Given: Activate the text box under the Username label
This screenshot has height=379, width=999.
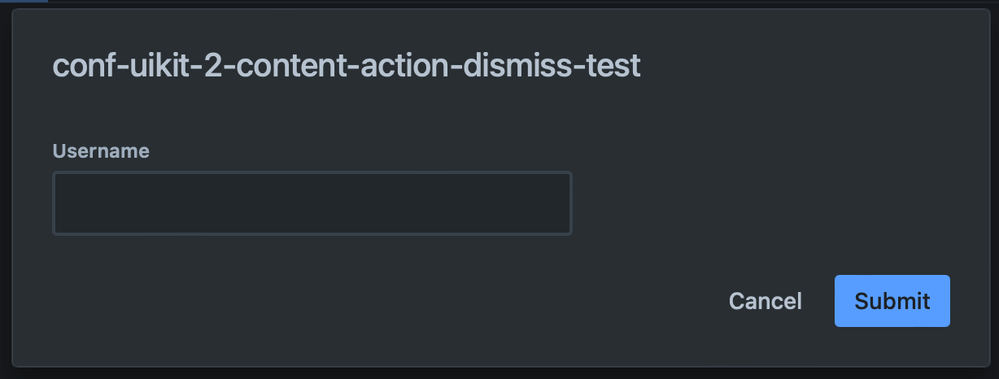Looking at the screenshot, I should (x=312, y=203).
